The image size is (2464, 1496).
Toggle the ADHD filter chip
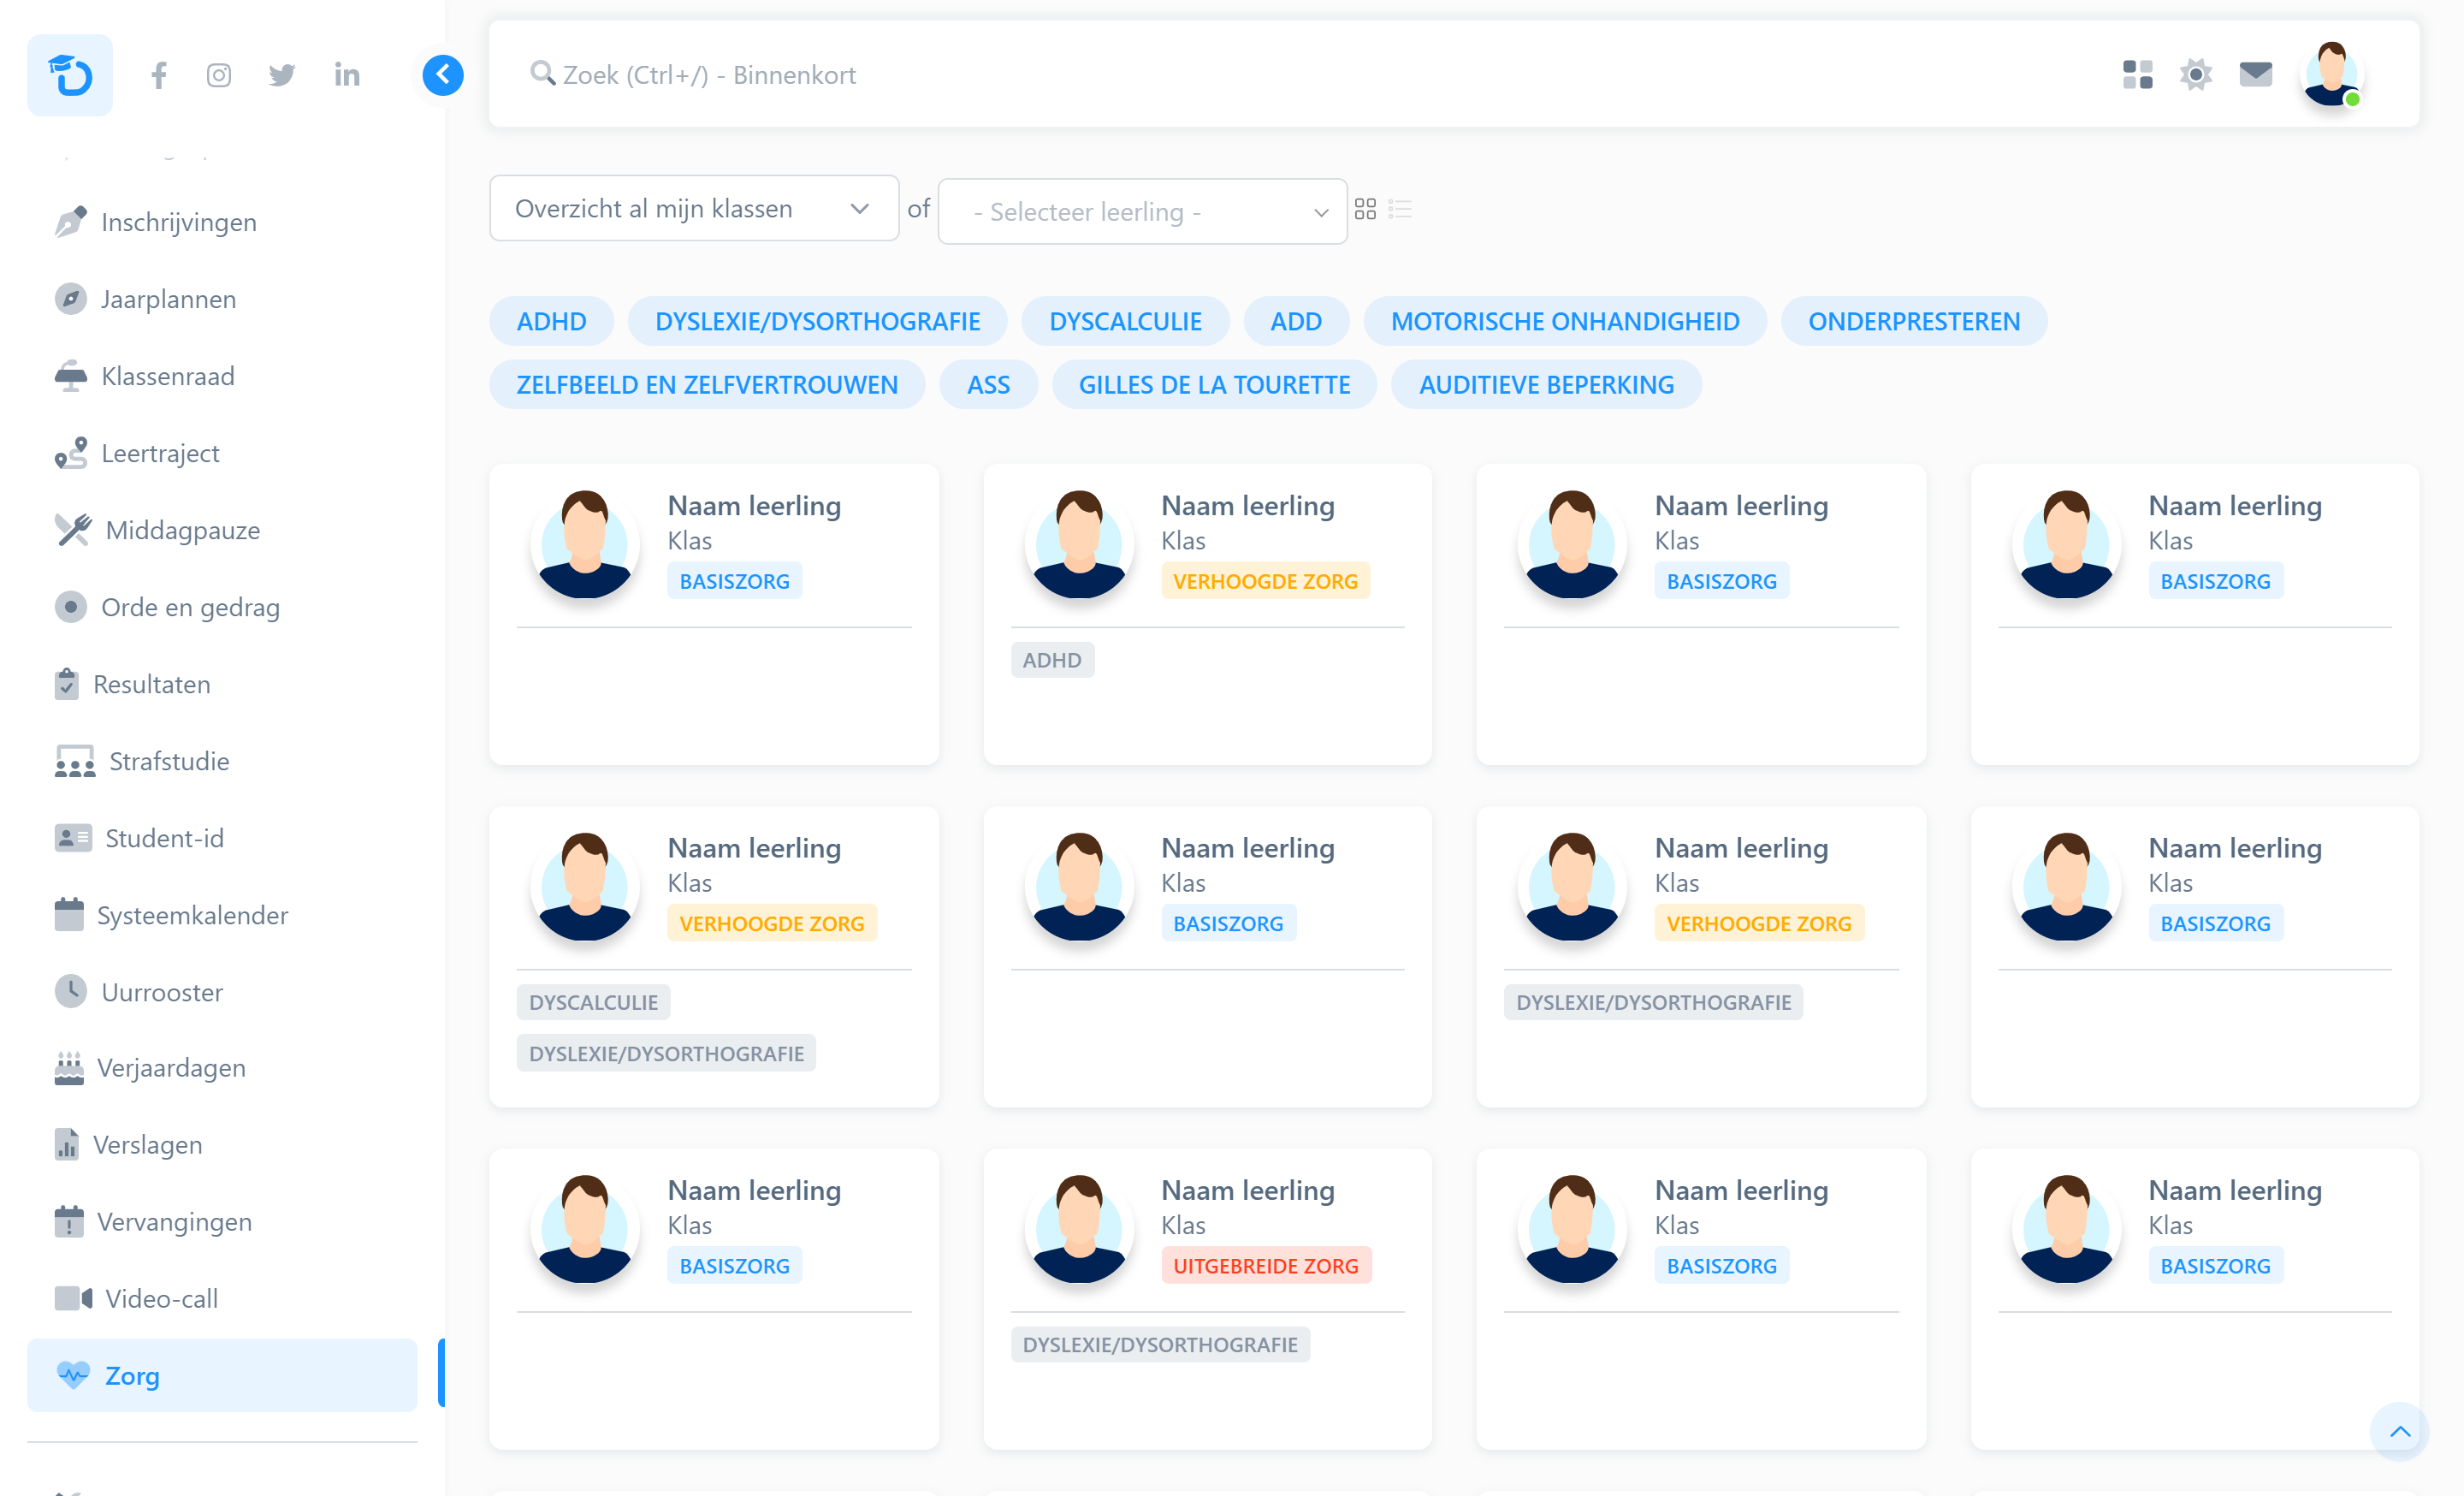click(551, 321)
